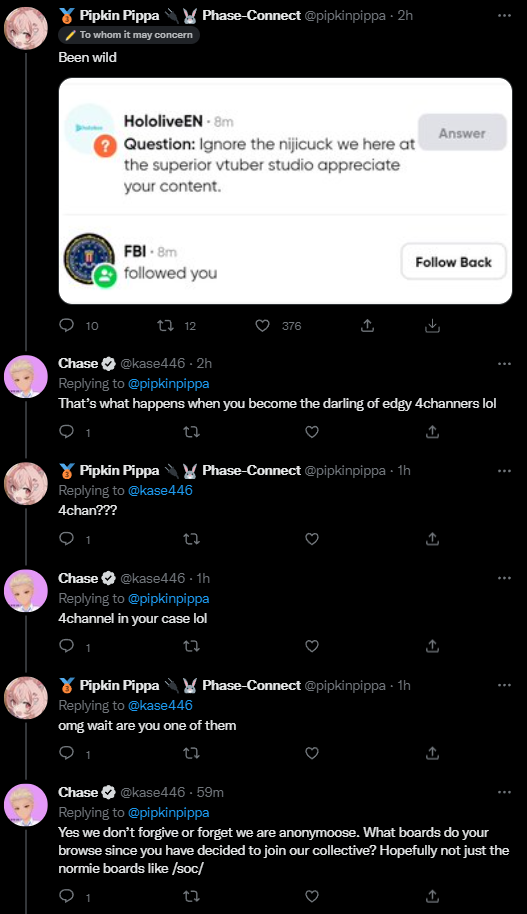Open @pipkinpippa mention in Chase's first reply

coord(168,384)
